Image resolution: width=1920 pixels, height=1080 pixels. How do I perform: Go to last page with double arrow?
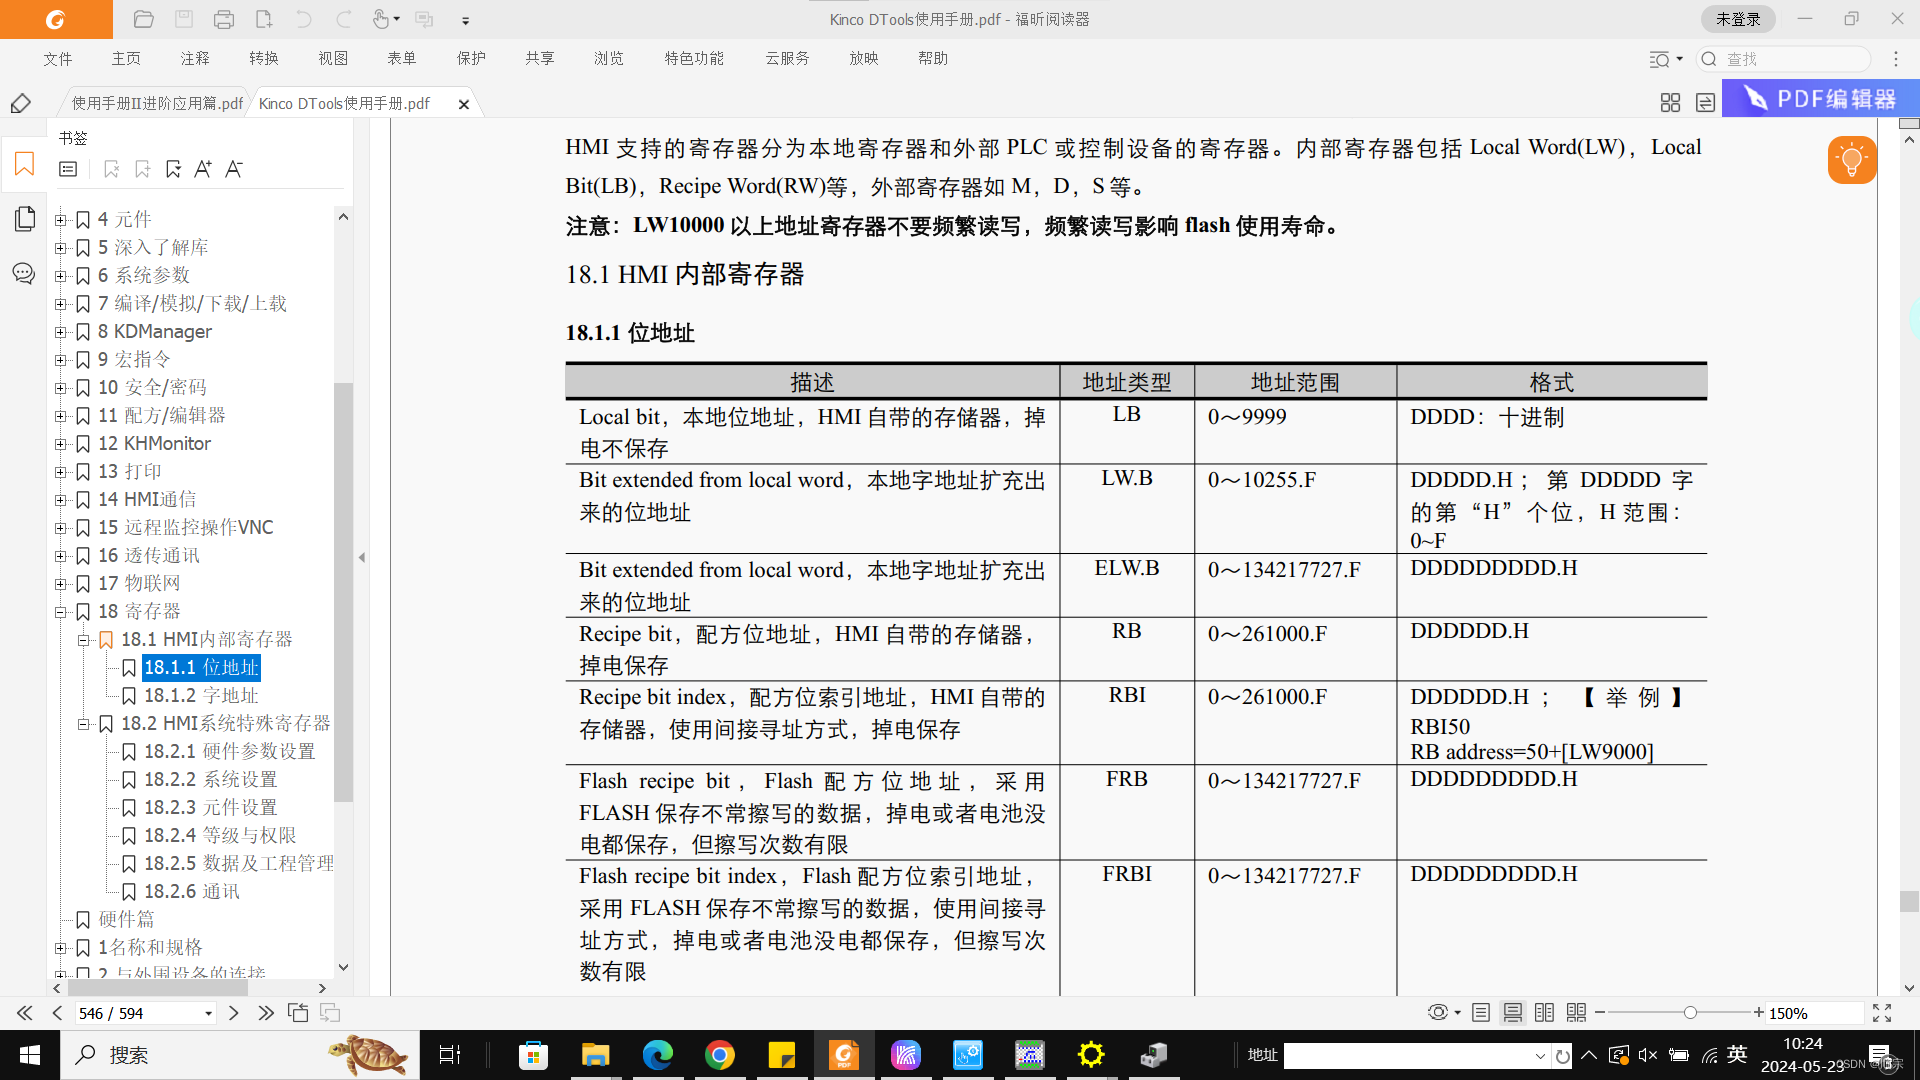pyautogui.click(x=265, y=1013)
